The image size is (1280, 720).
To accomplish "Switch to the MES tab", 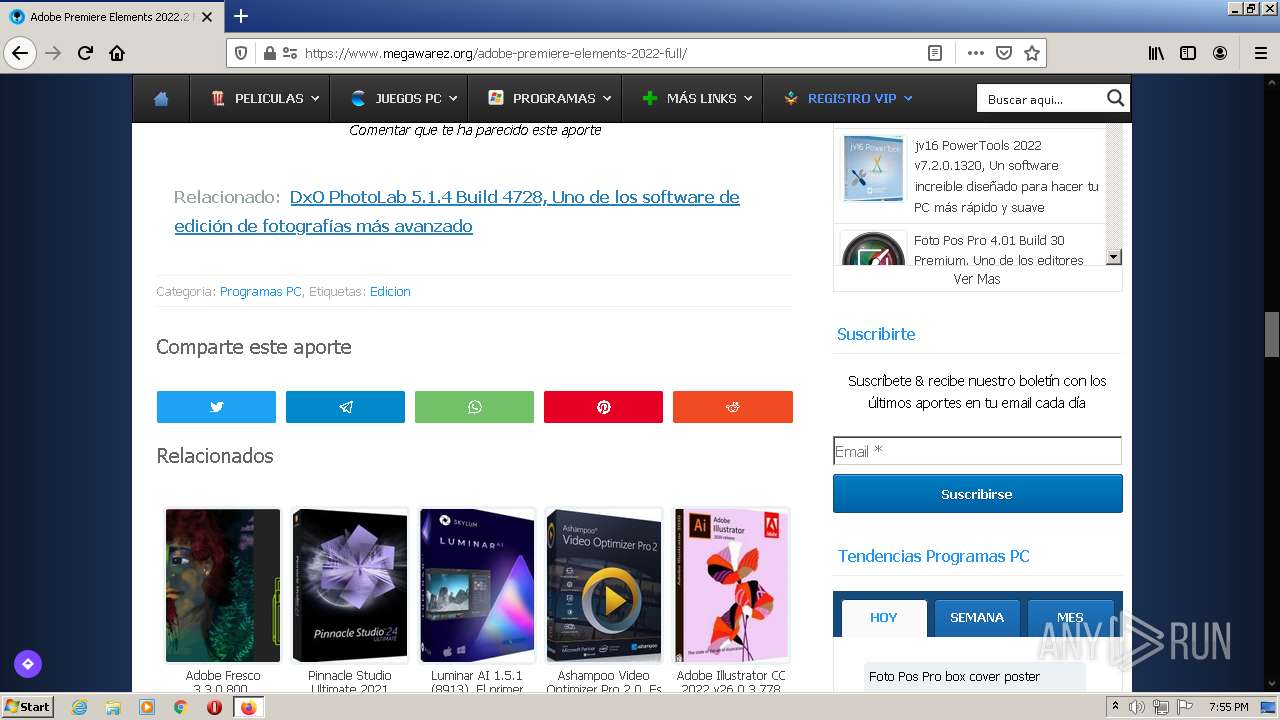I will pos(1070,617).
